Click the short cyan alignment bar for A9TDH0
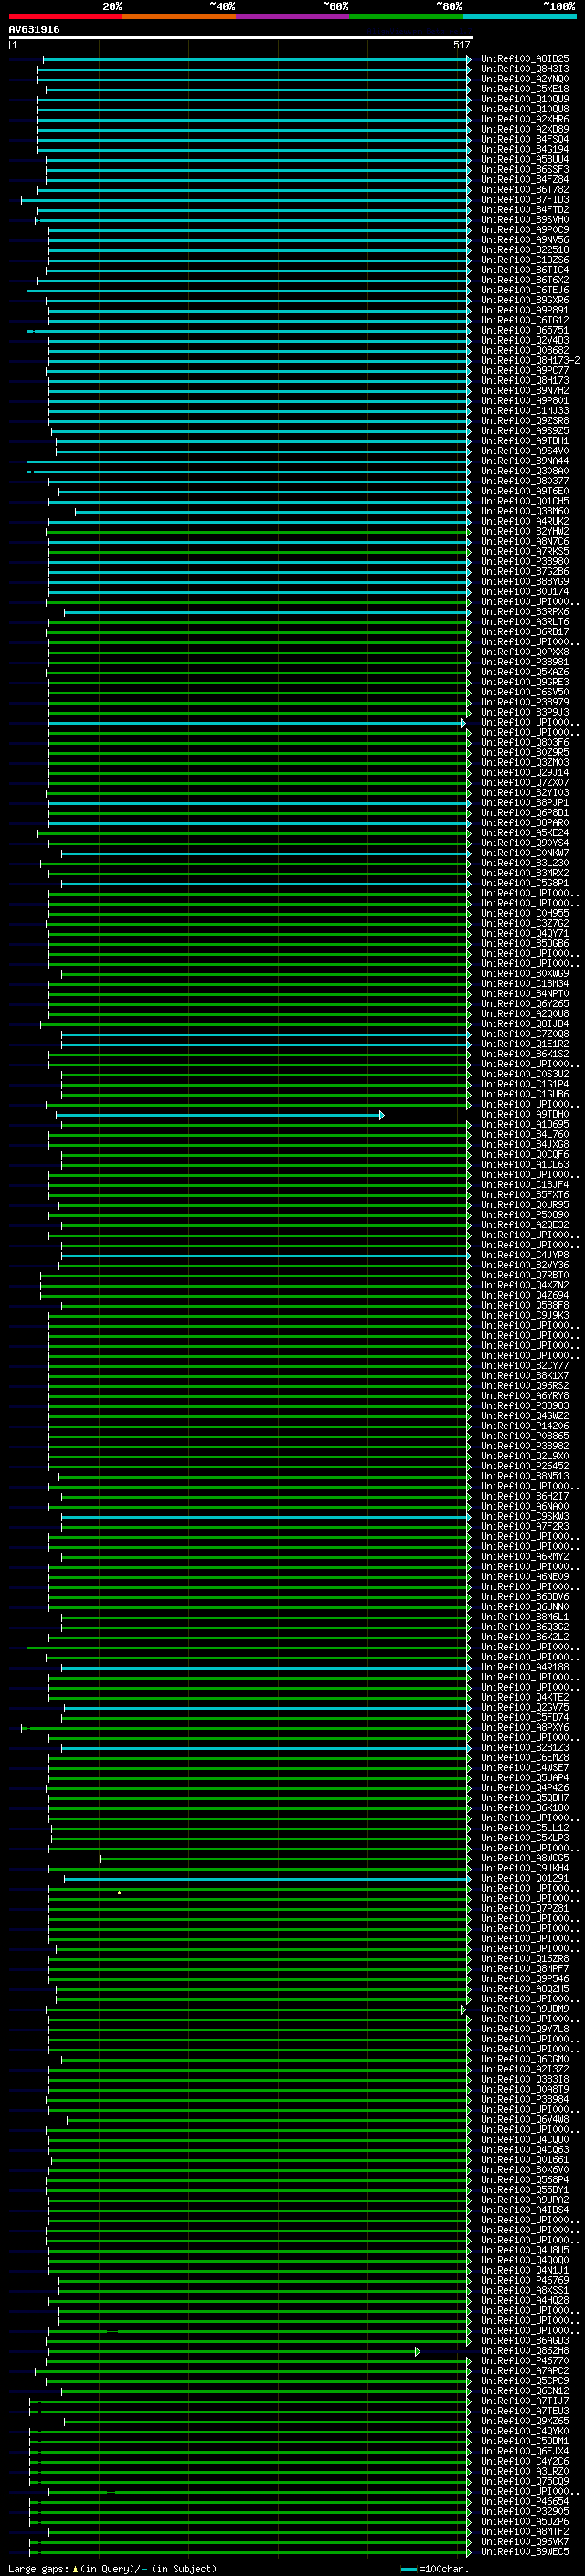This screenshot has height=2576, width=585. 220,1115
